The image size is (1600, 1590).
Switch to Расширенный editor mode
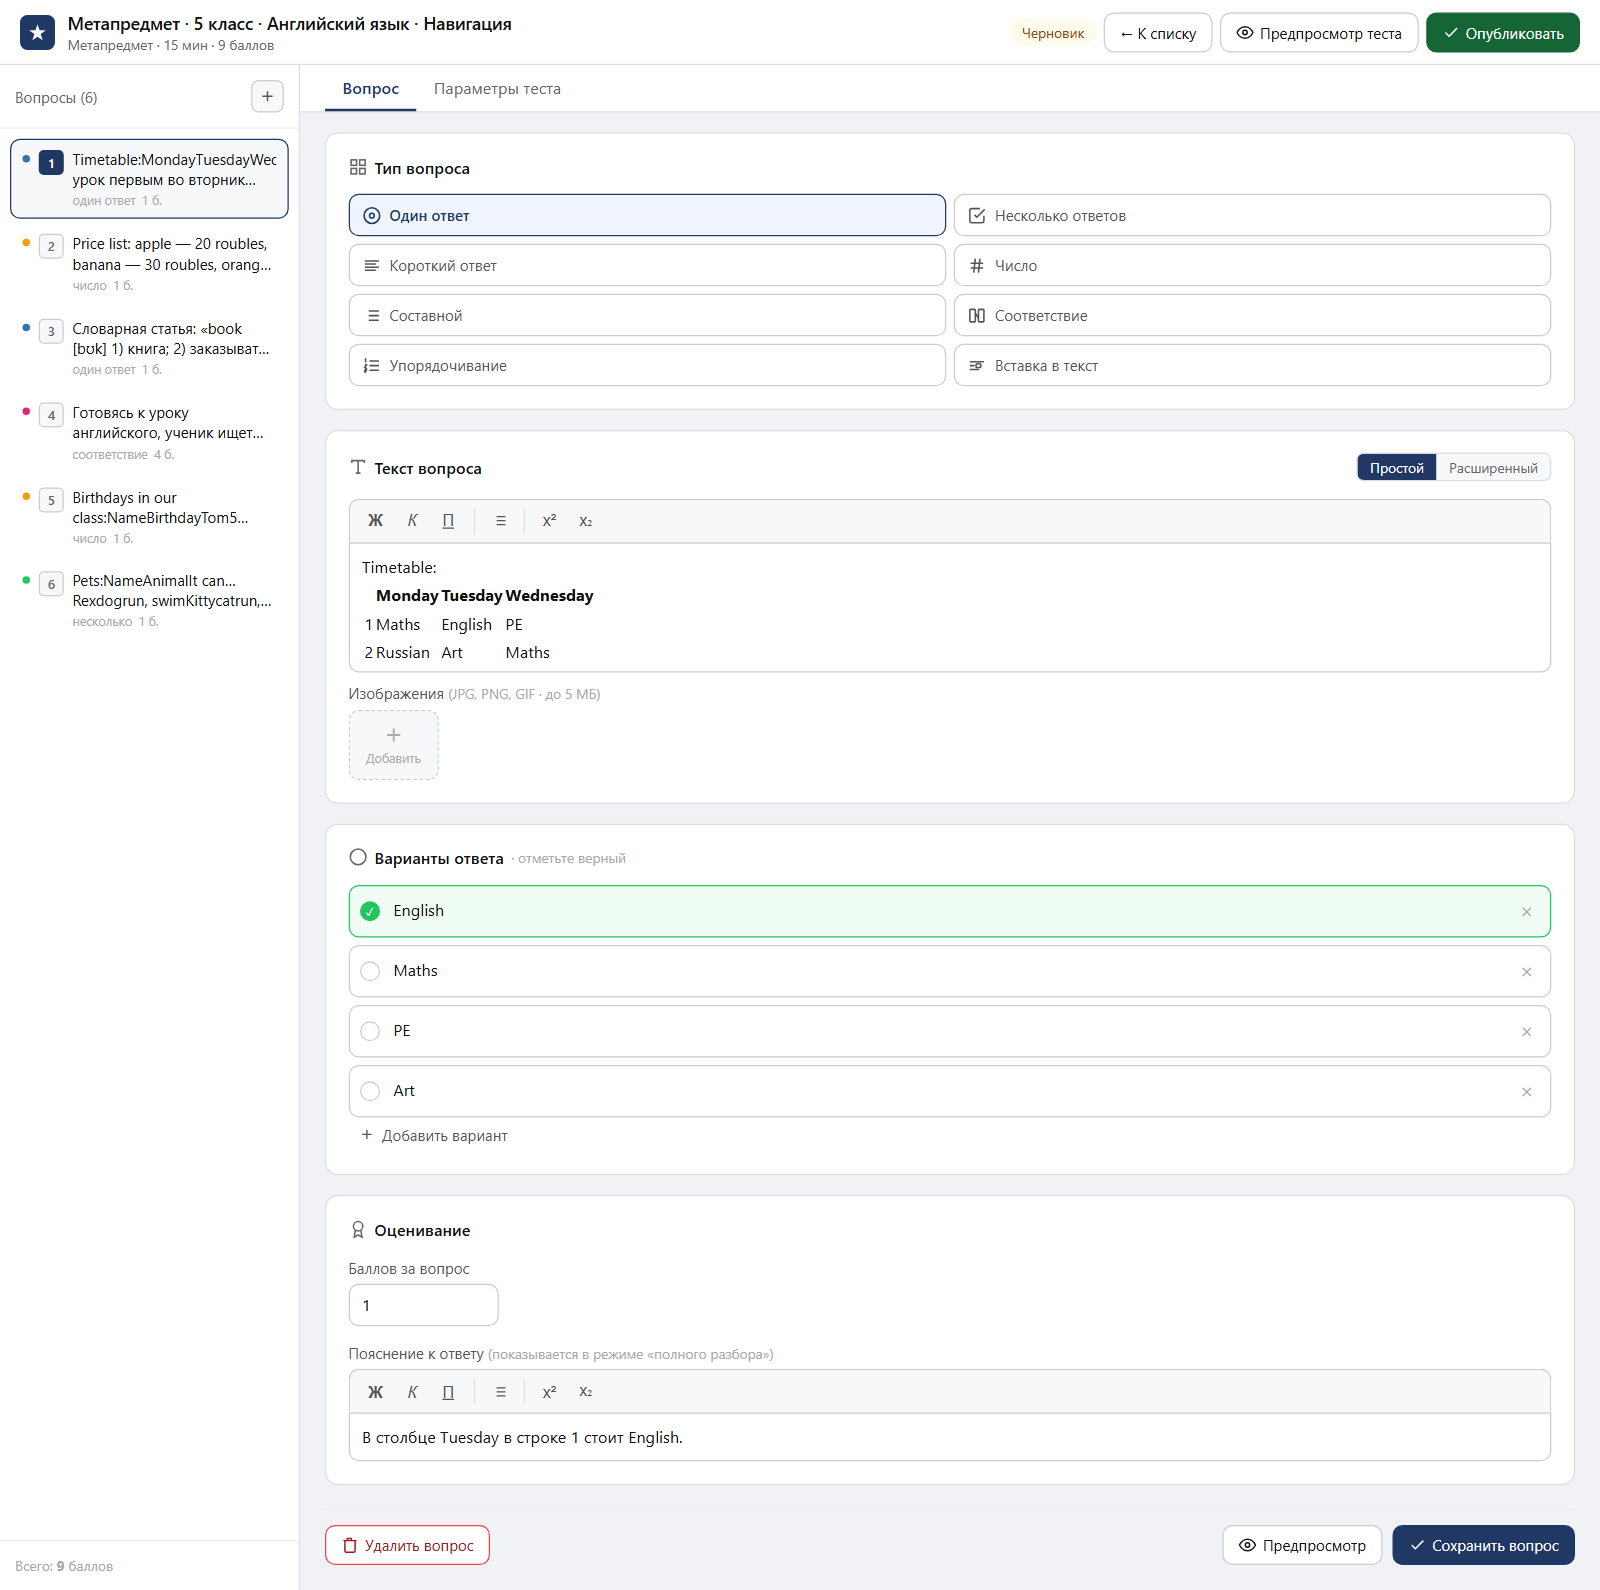point(1493,468)
